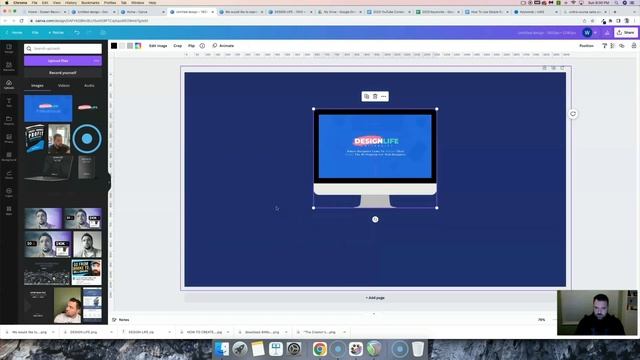The image size is (640, 360).
Task: Click the Link icon in the top toolbar
Action: pos(622,46)
